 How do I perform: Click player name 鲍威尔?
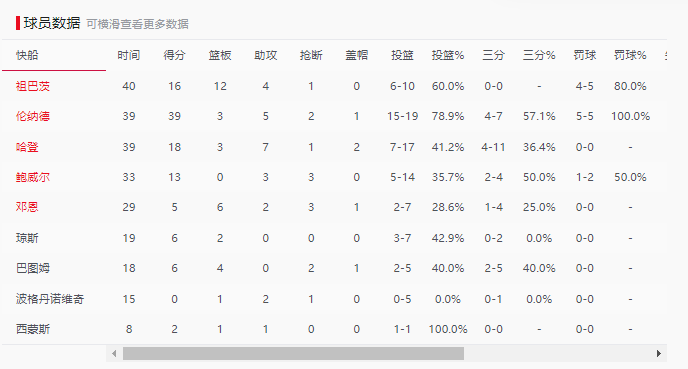[x=33, y=177]
